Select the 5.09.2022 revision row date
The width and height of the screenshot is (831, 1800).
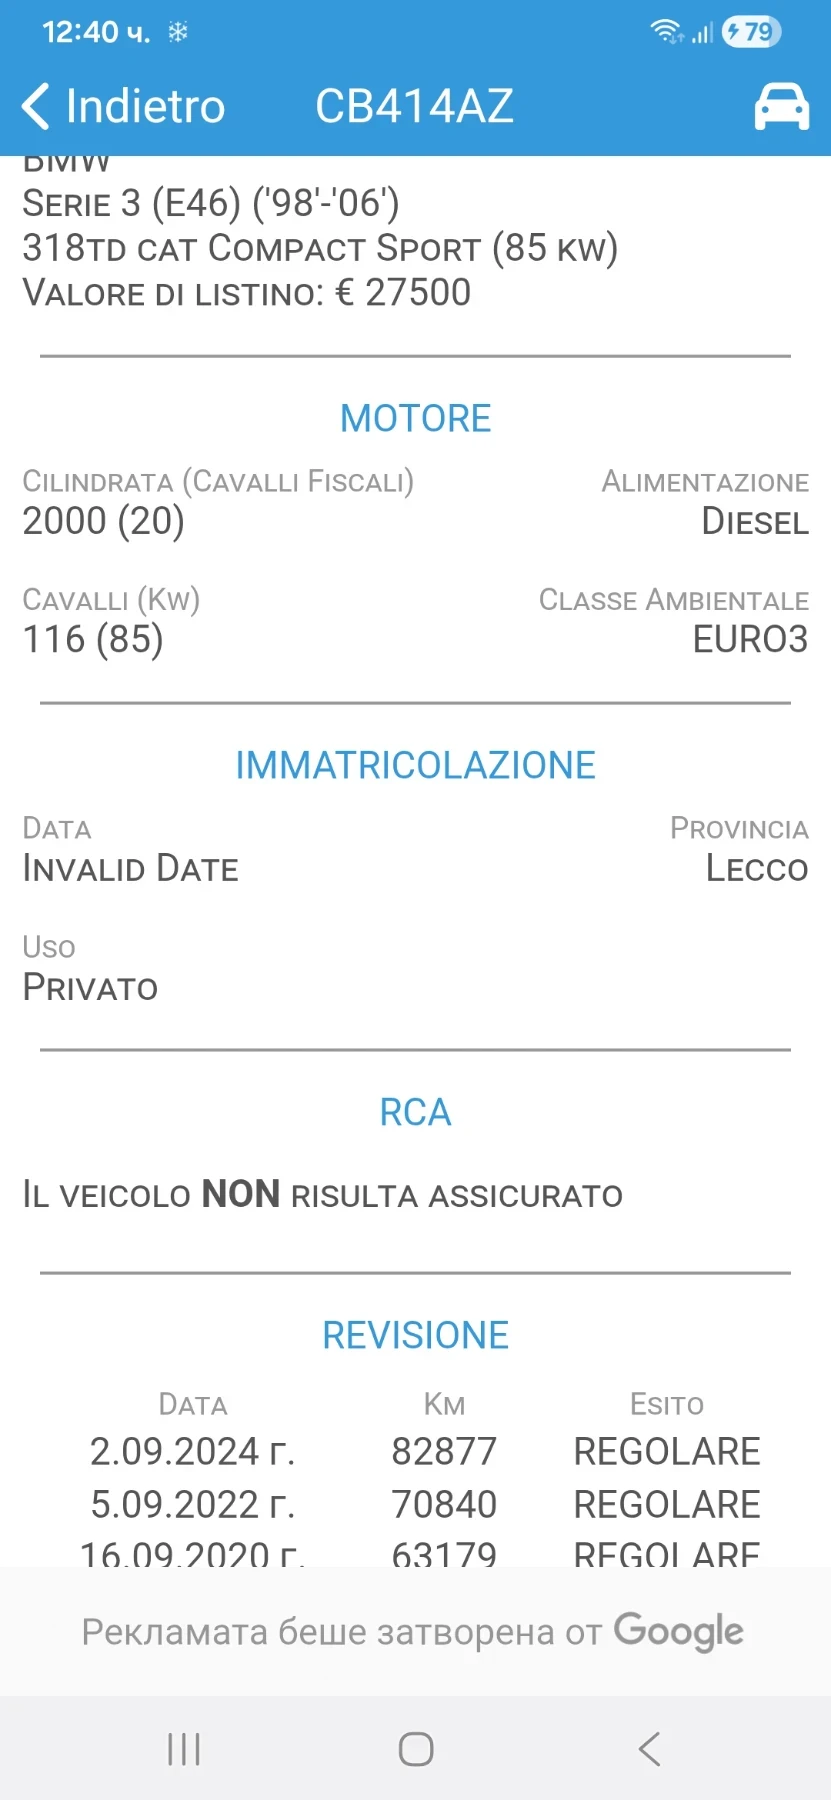192,1504
